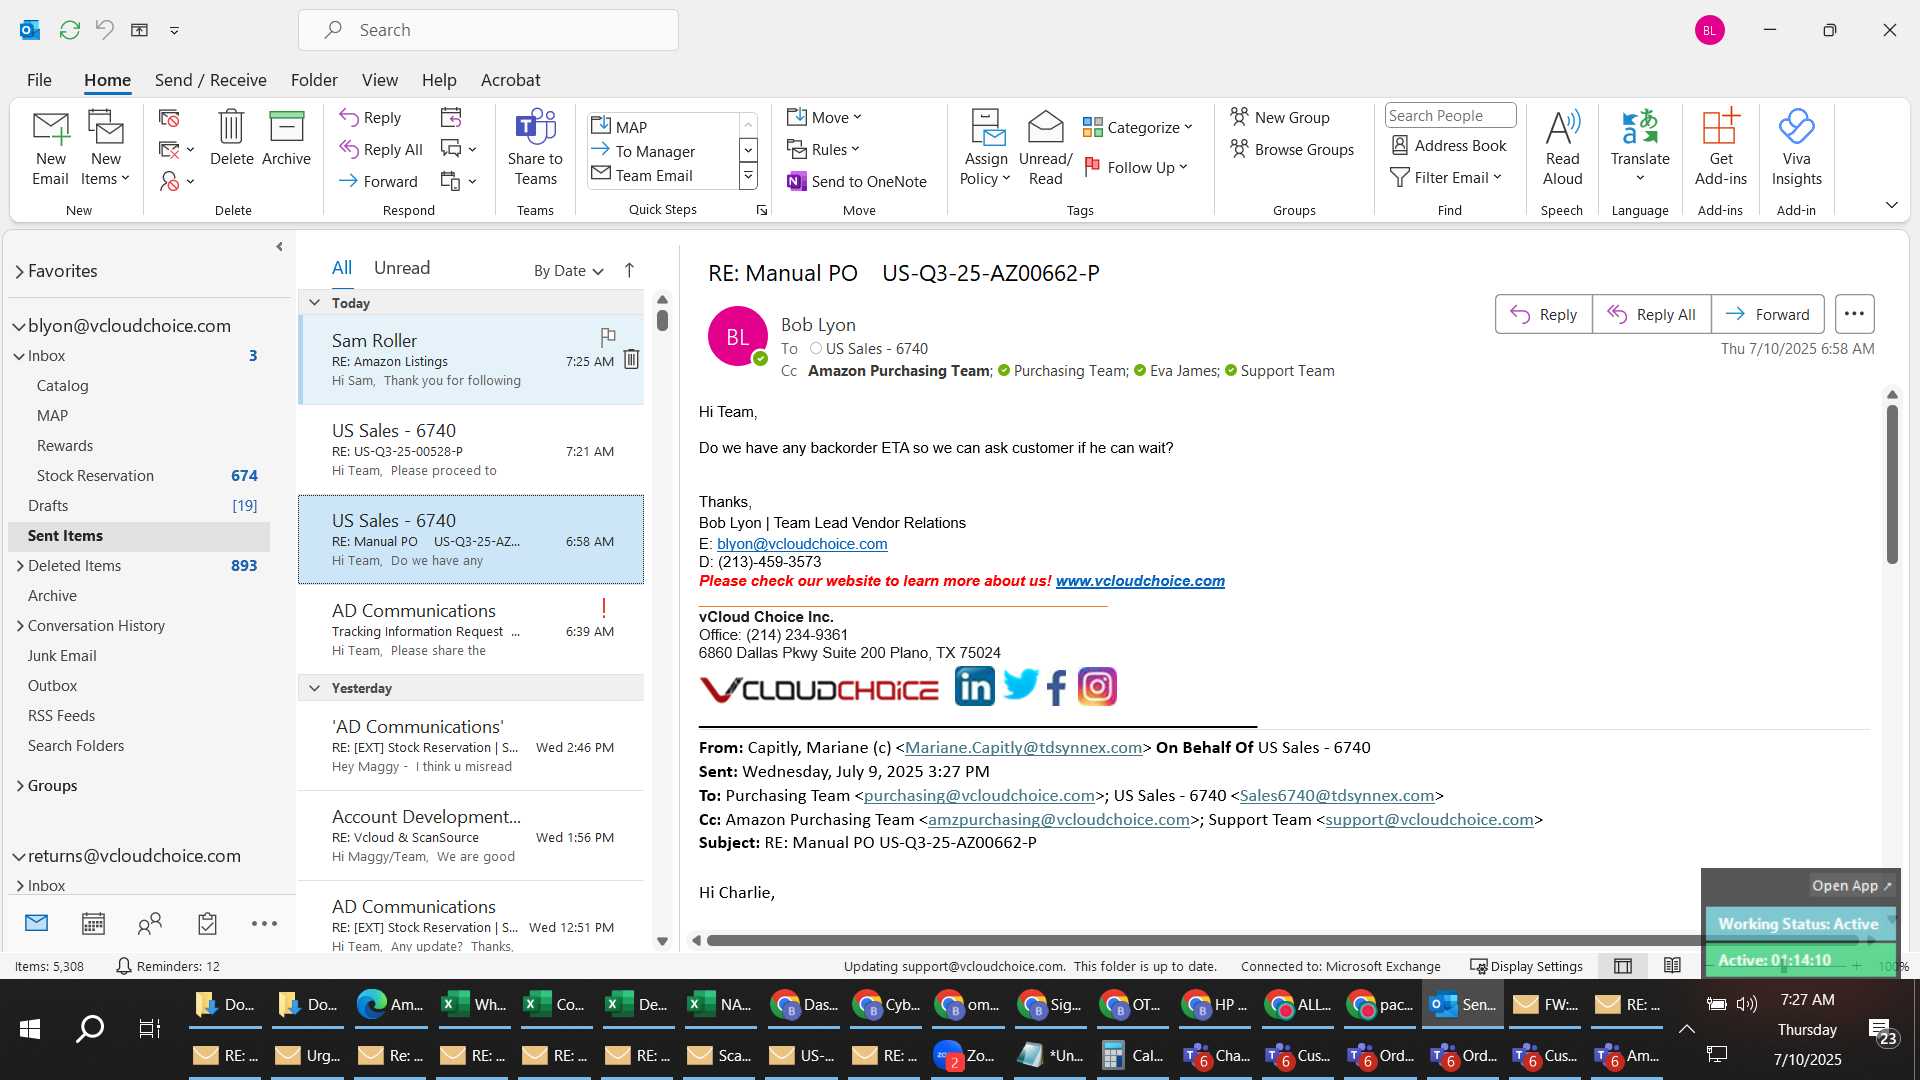
Task: Click the Twitter bird icon in signature
Action: [1021, 685]
